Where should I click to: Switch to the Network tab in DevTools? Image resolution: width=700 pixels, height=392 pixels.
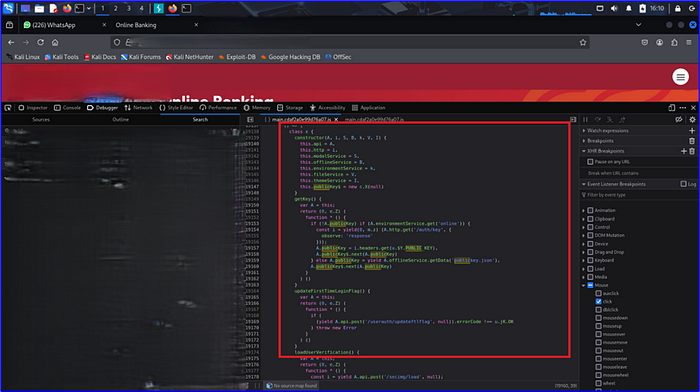[138, 108]
